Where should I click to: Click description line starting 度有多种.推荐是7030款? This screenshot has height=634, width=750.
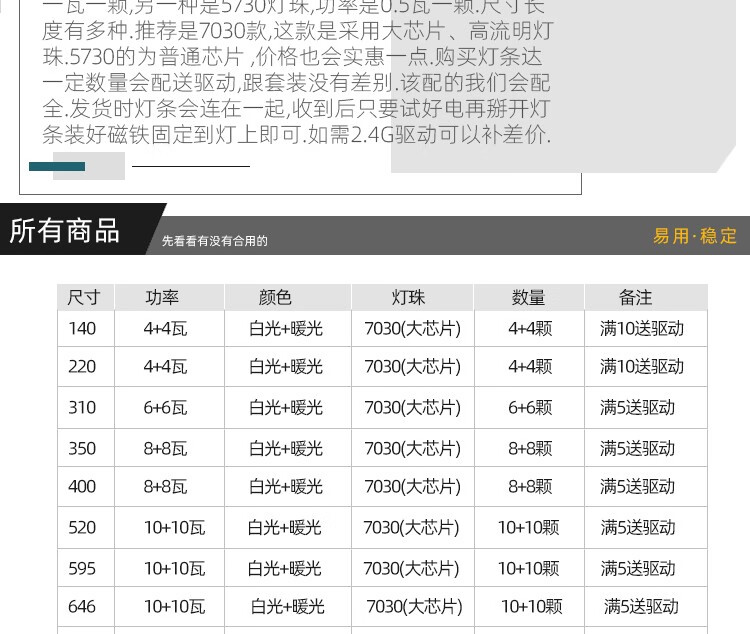tap(298, 31)
